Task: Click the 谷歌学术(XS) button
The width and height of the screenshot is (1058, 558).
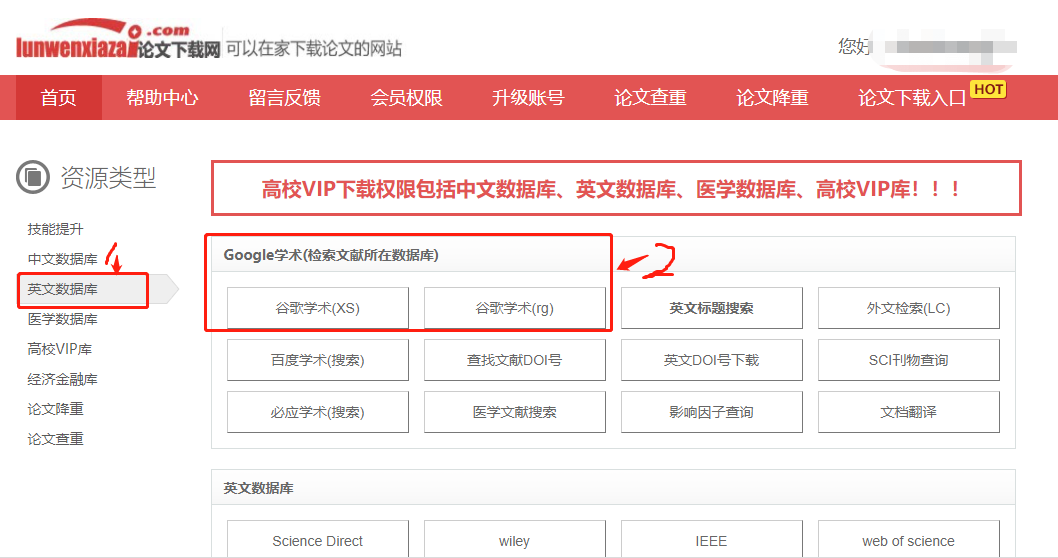Action: [x=317, y=308]
